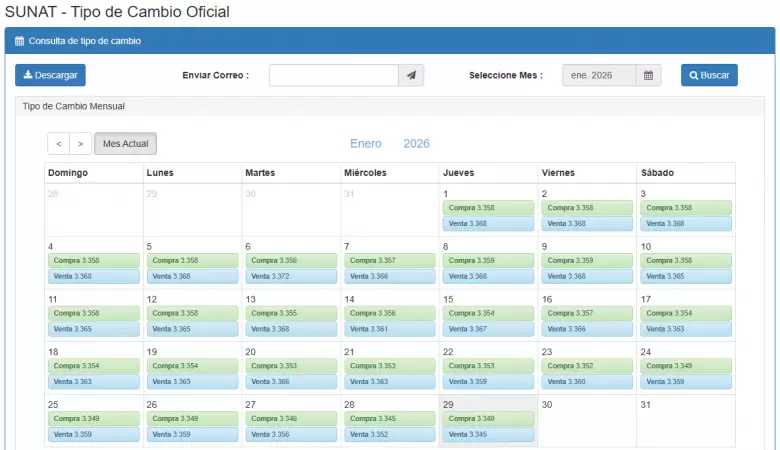Screen dimensions: 780x450
Task: Click Compra 3.349 on January 25
Action: pos(93,419)
